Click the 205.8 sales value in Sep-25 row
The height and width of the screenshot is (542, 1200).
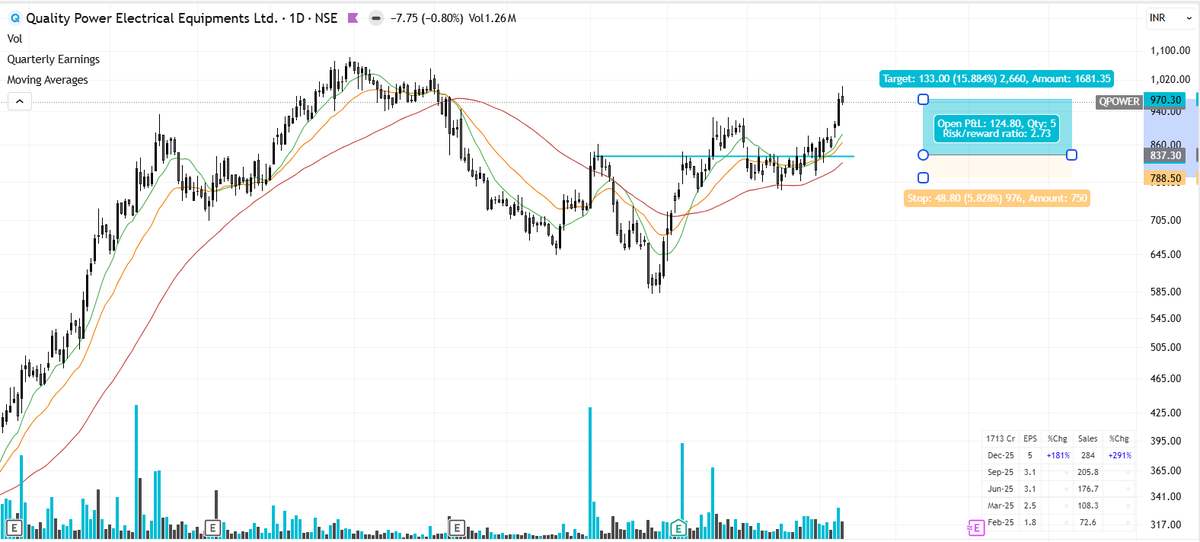pos(1086,471)
